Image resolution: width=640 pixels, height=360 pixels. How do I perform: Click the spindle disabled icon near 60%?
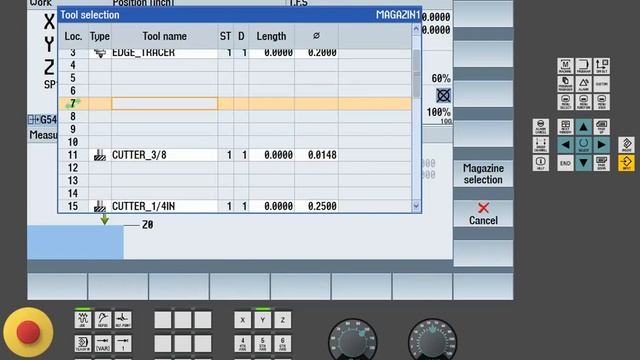point(443,96)
